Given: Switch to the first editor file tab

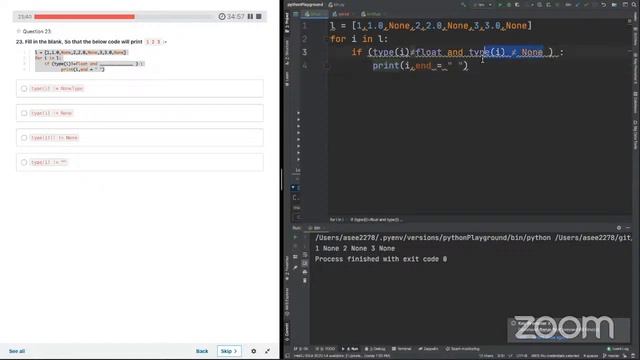Looking at the screenshot, I should 314,14.
